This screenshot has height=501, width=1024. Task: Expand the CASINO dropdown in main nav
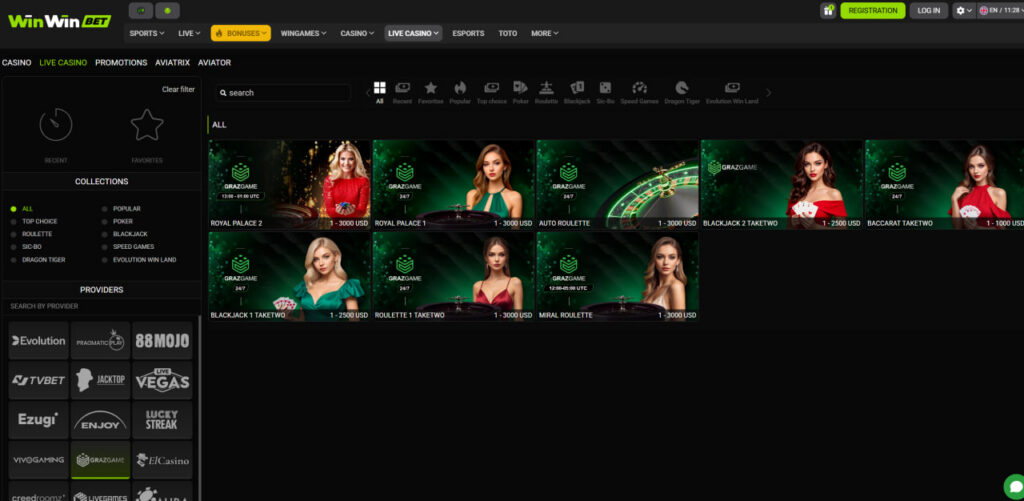(x=357, y=33)
